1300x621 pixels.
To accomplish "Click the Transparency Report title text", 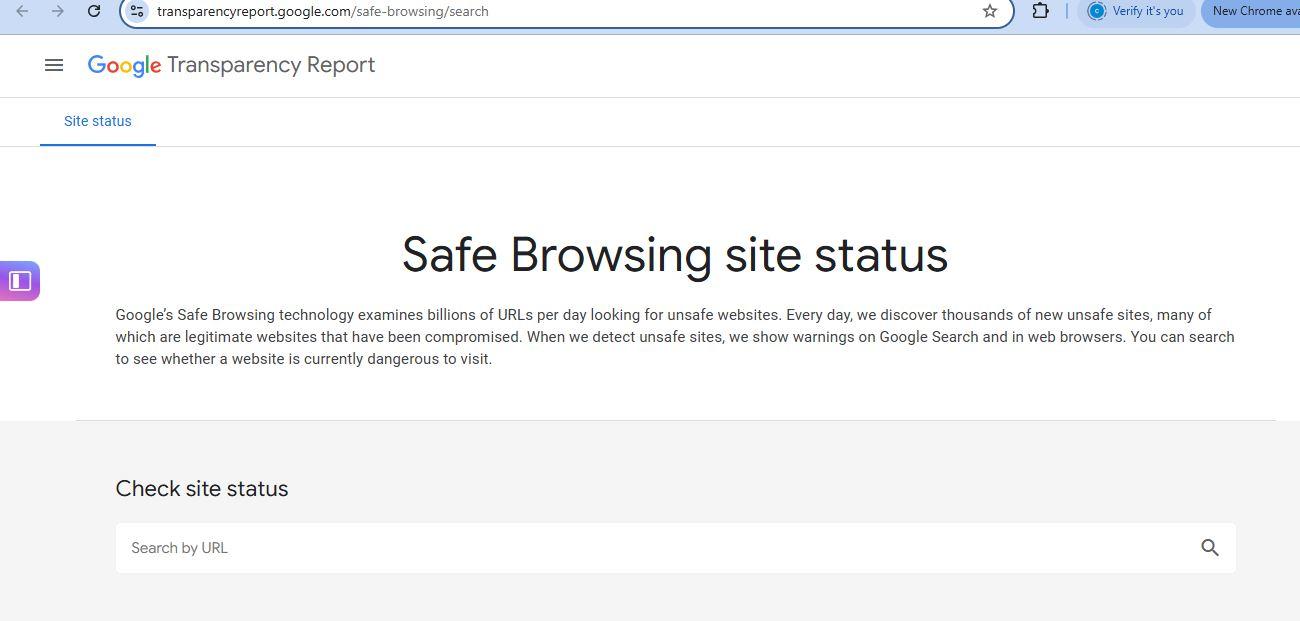I will coord(271,65).
